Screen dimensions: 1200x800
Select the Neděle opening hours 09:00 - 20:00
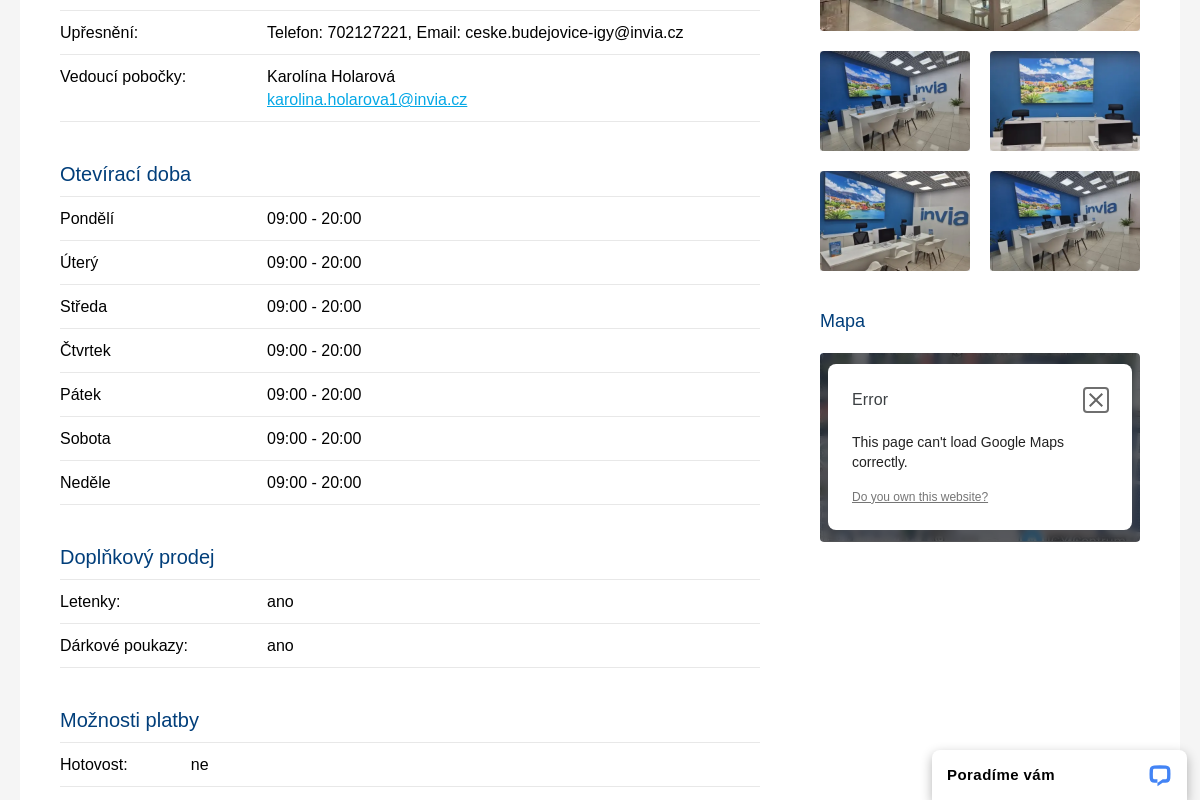point(314,483)
